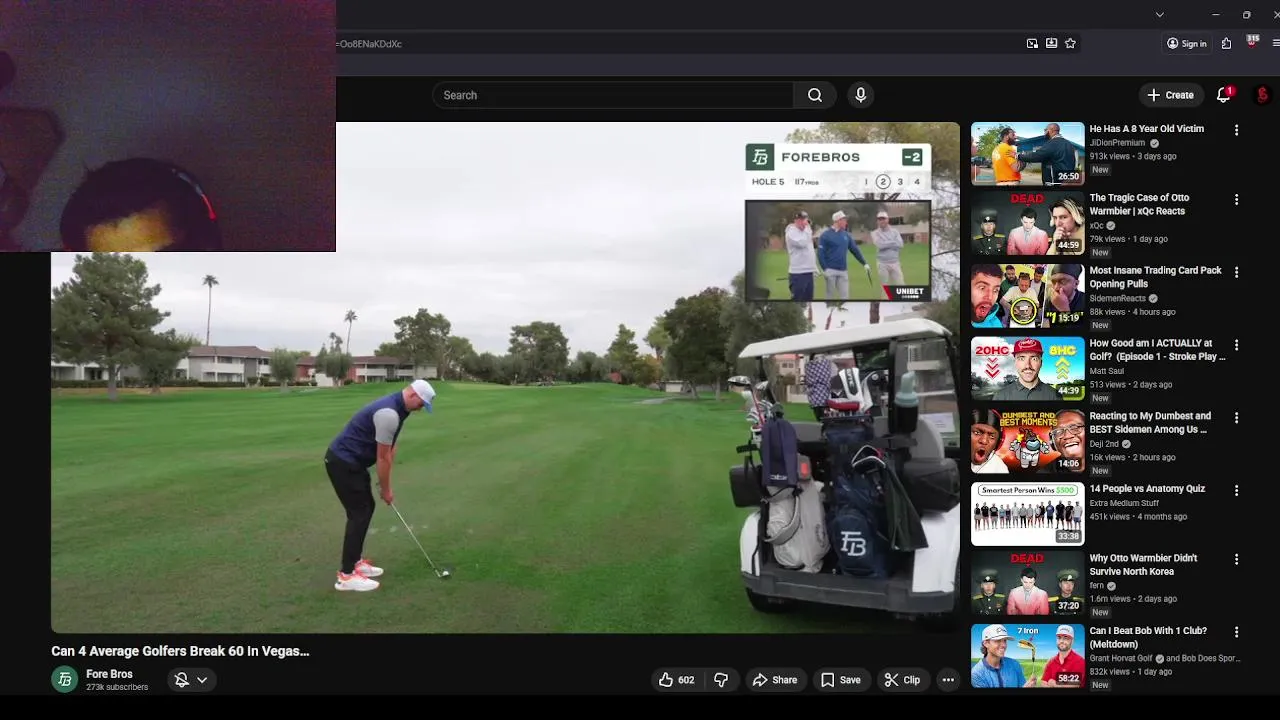Click the Create button
Screen dimensions: 1280x720
[x=1170, y=95]
